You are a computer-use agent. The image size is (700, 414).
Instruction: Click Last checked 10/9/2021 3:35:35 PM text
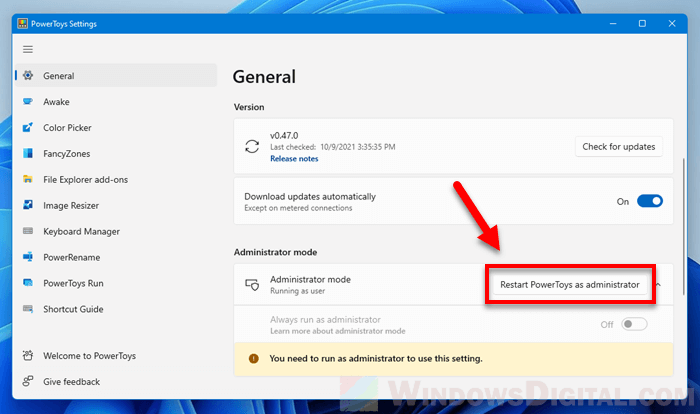click(x=333, y=147)
